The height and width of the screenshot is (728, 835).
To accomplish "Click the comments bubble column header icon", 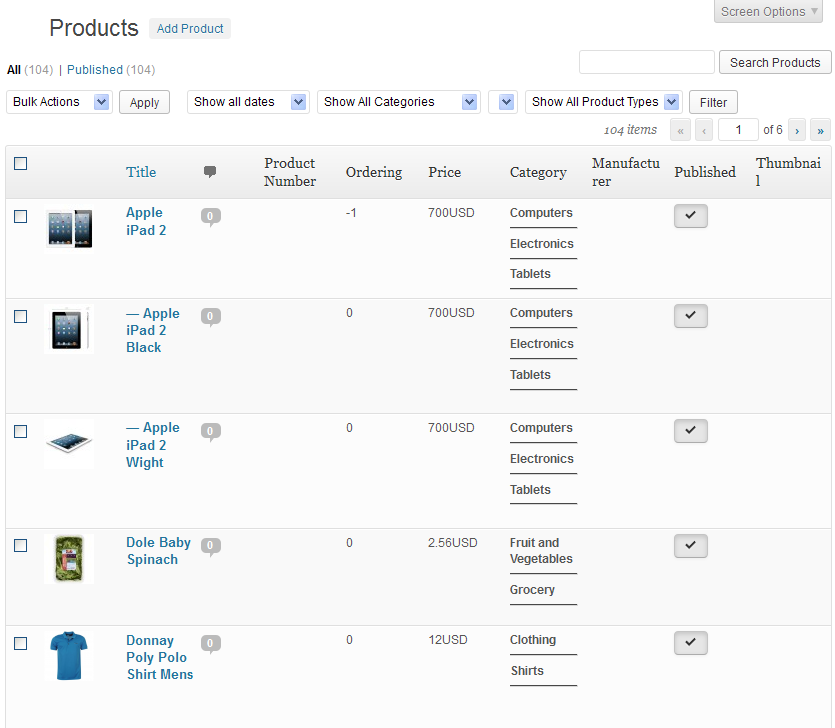I will [x=210, y=172].
